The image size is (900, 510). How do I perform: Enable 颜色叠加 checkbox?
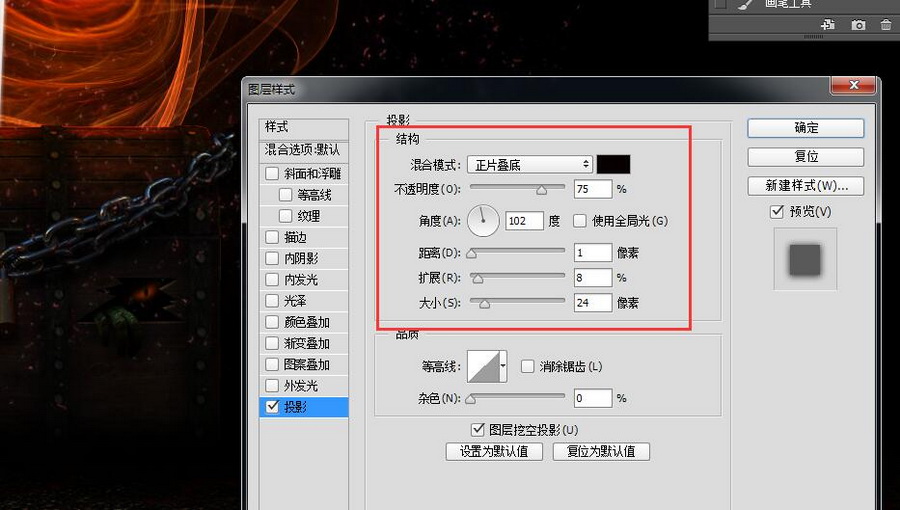point(272,322)
